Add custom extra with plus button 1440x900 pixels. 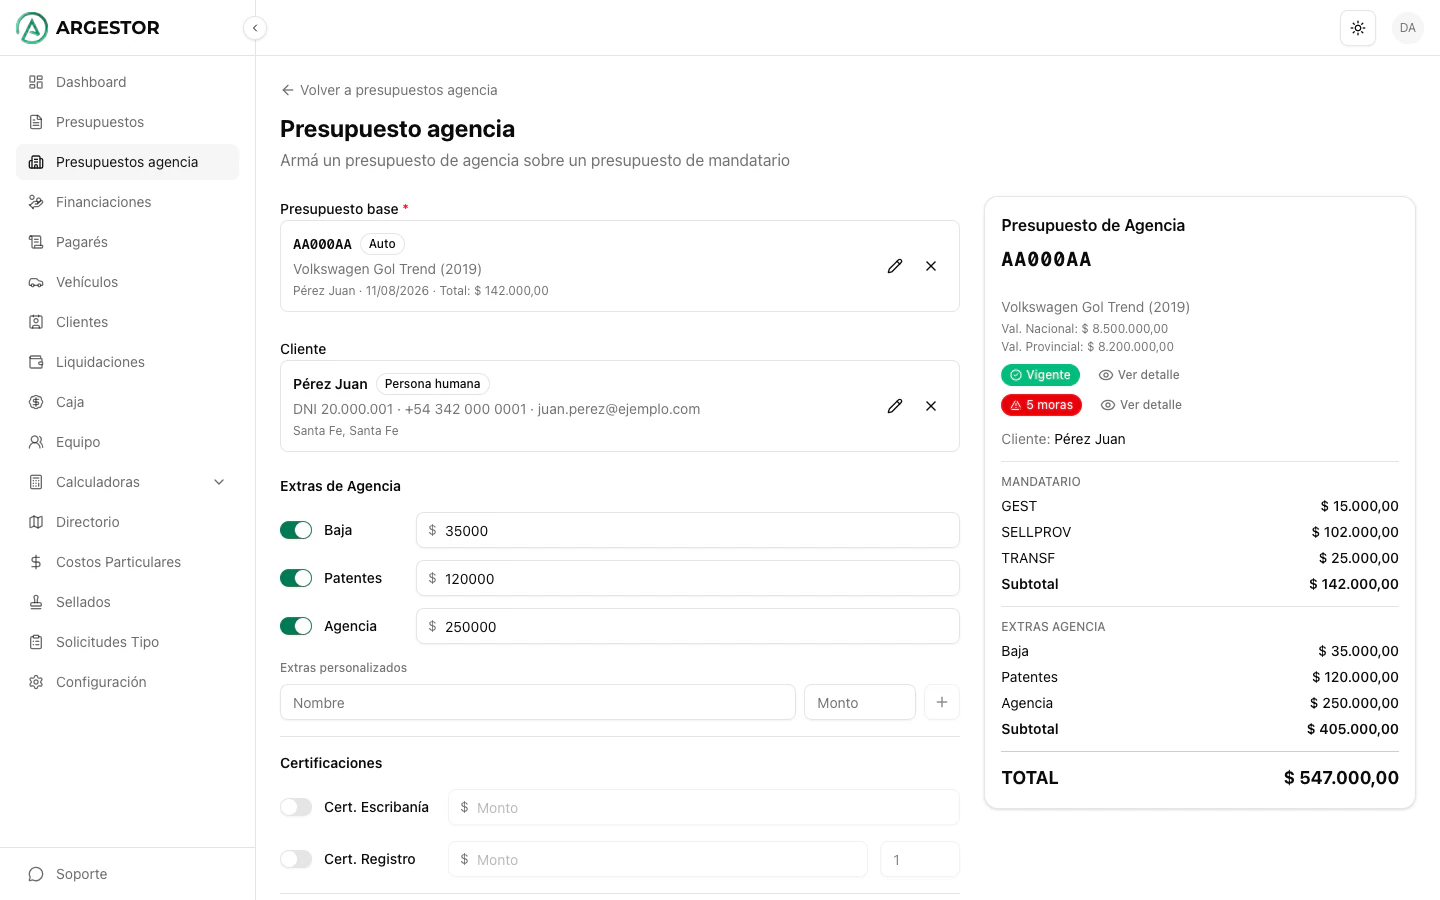[942, 702]
